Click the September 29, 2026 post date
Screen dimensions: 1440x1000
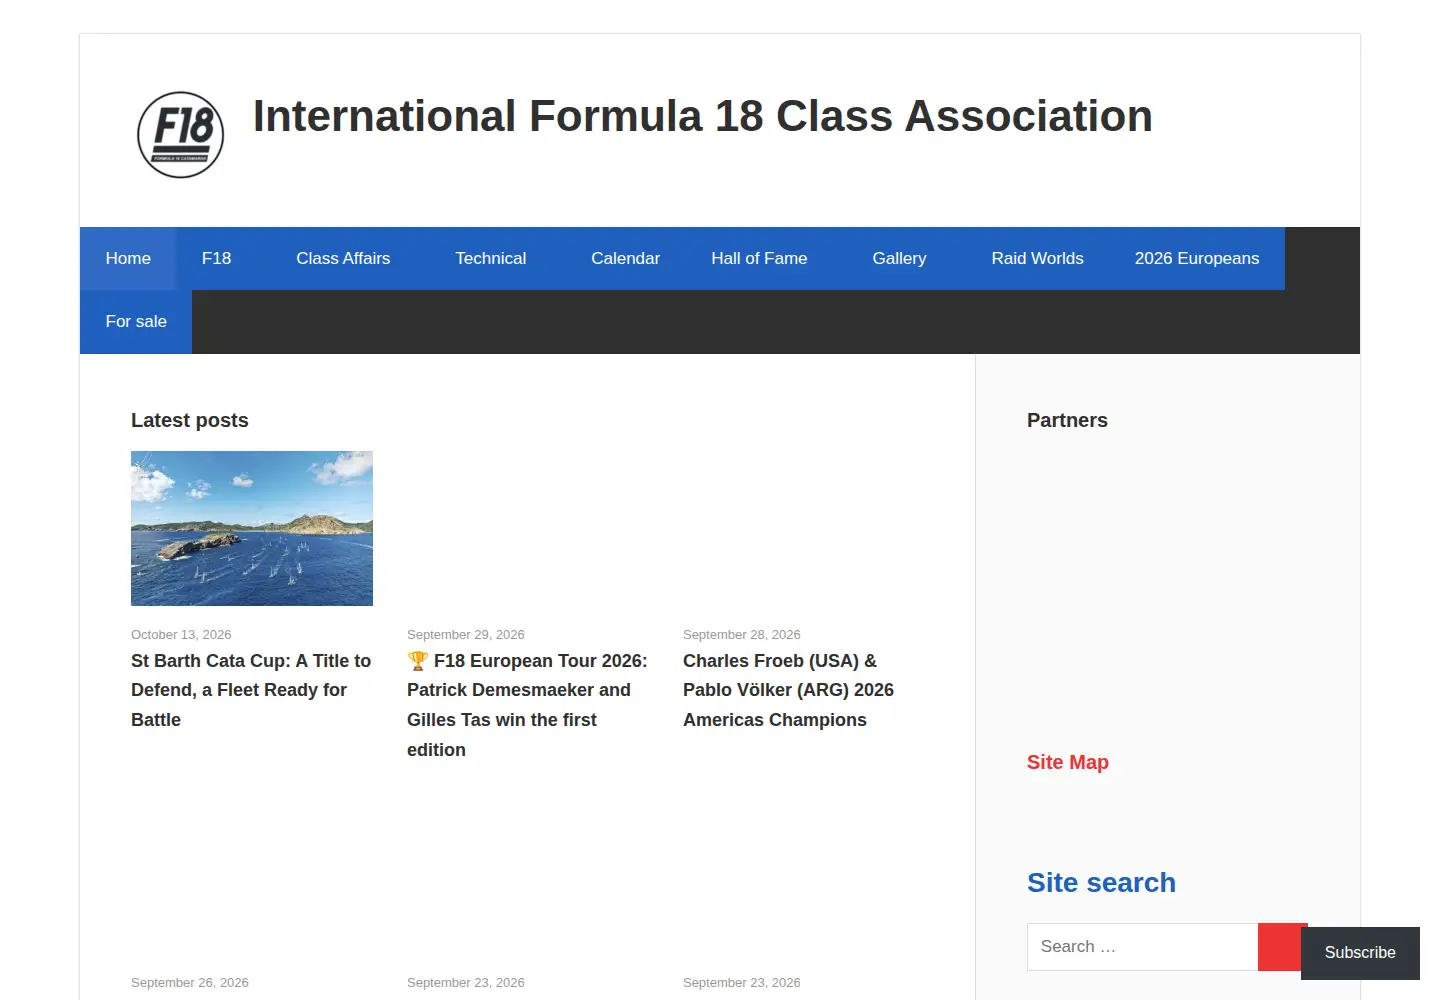click(x=466, y=635)
